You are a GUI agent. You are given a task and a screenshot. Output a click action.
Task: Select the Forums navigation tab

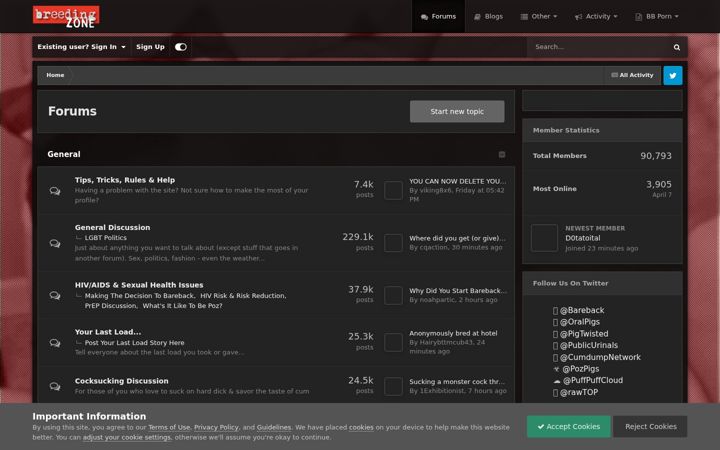click(438, 17)
